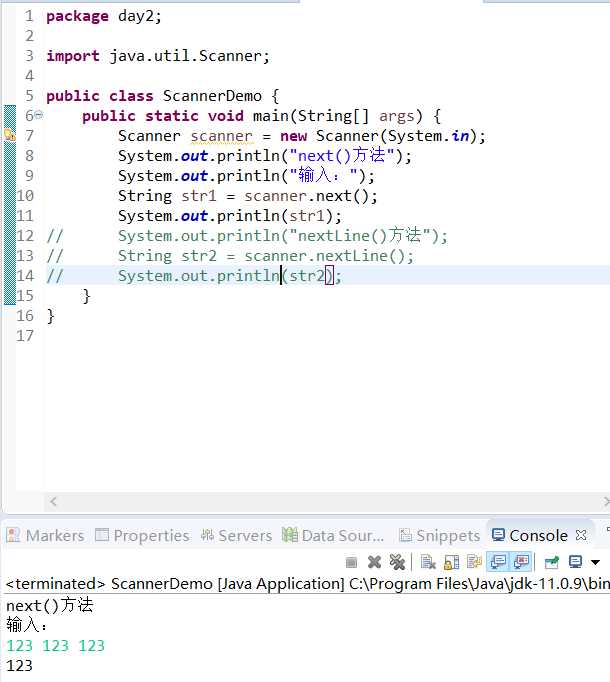Click the underlined 'scanner' variable on line 7

pos(221,136)
